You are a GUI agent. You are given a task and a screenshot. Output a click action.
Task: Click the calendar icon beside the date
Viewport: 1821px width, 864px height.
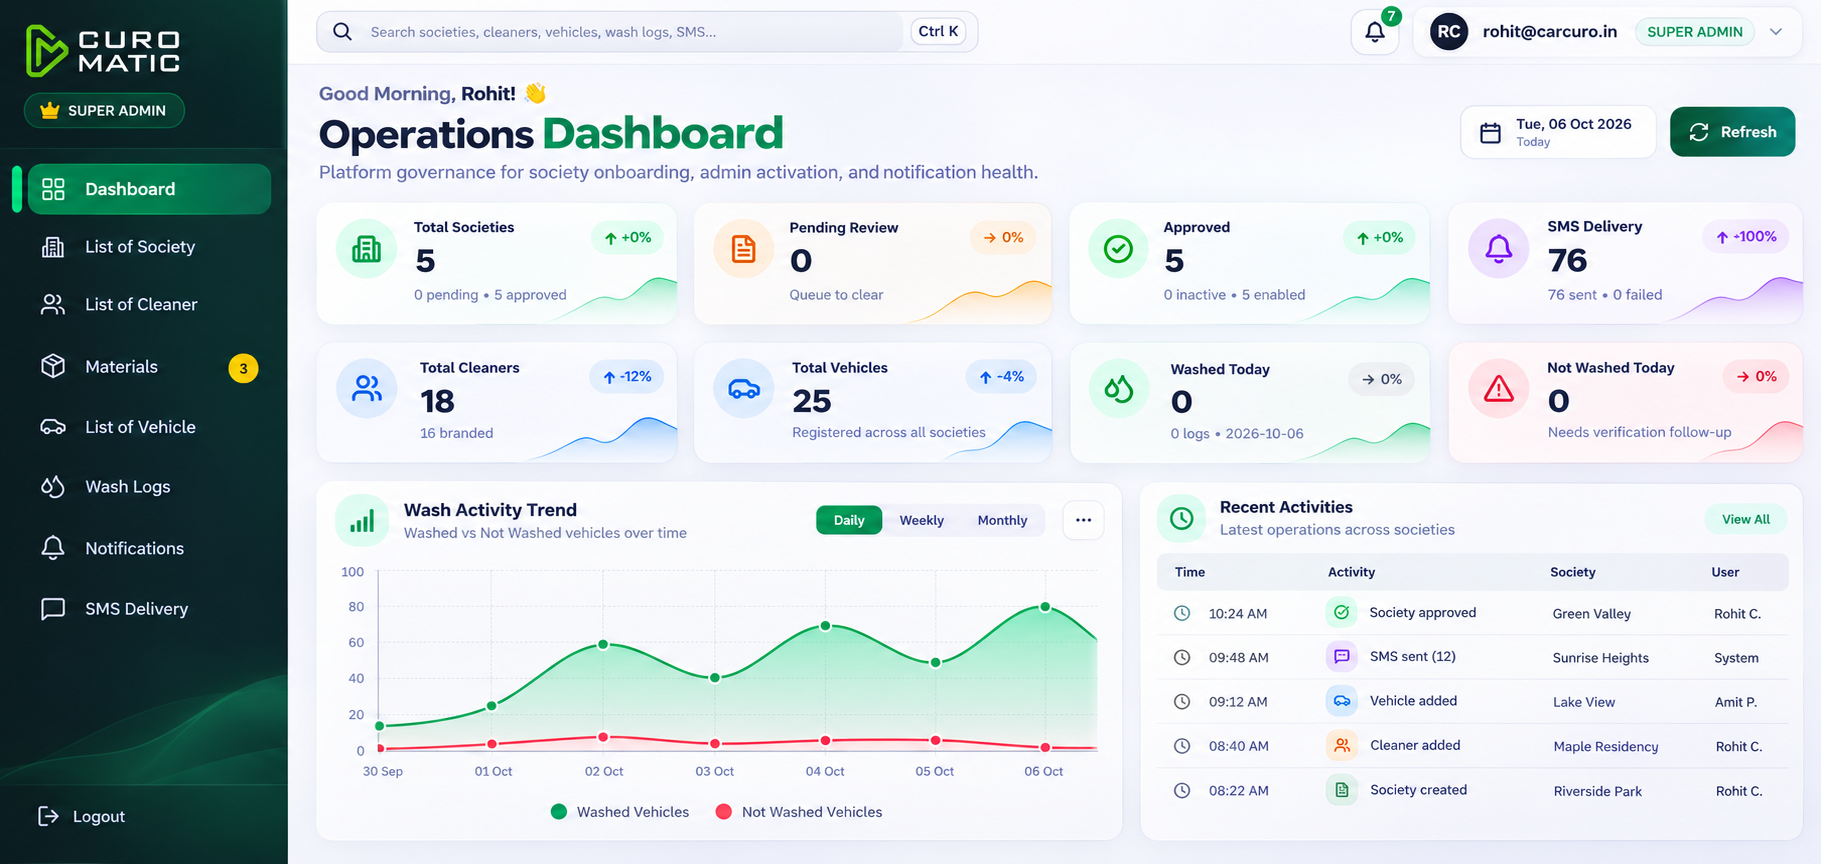click(1490, 133)
